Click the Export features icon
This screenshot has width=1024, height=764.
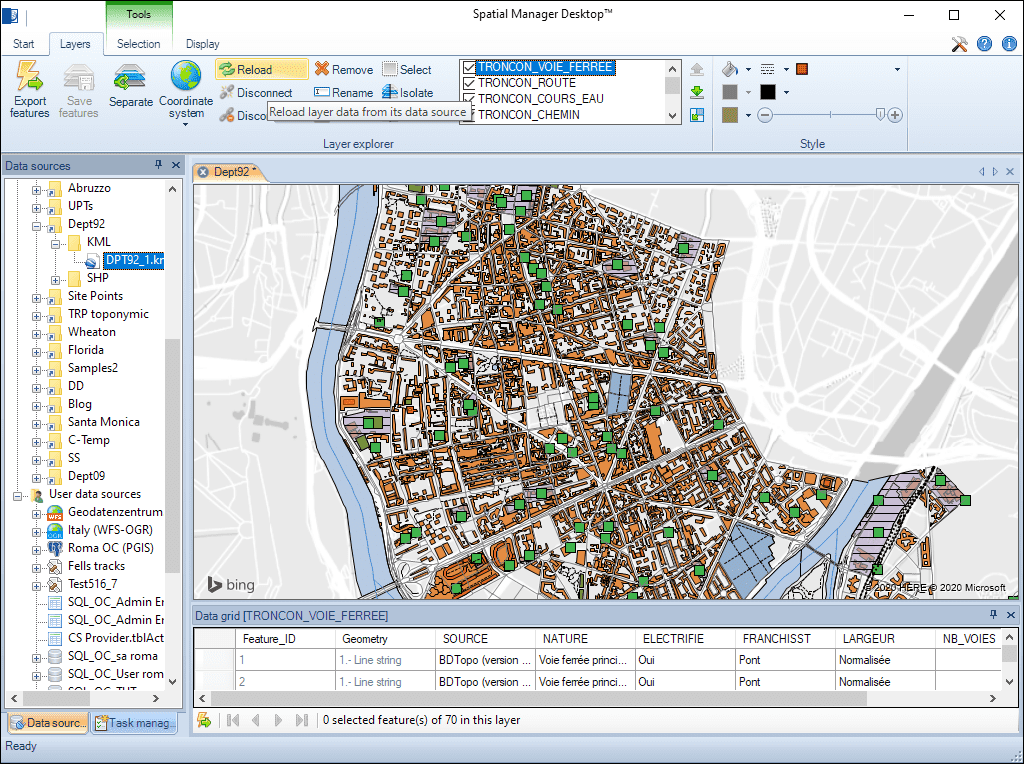pos(29,89)
